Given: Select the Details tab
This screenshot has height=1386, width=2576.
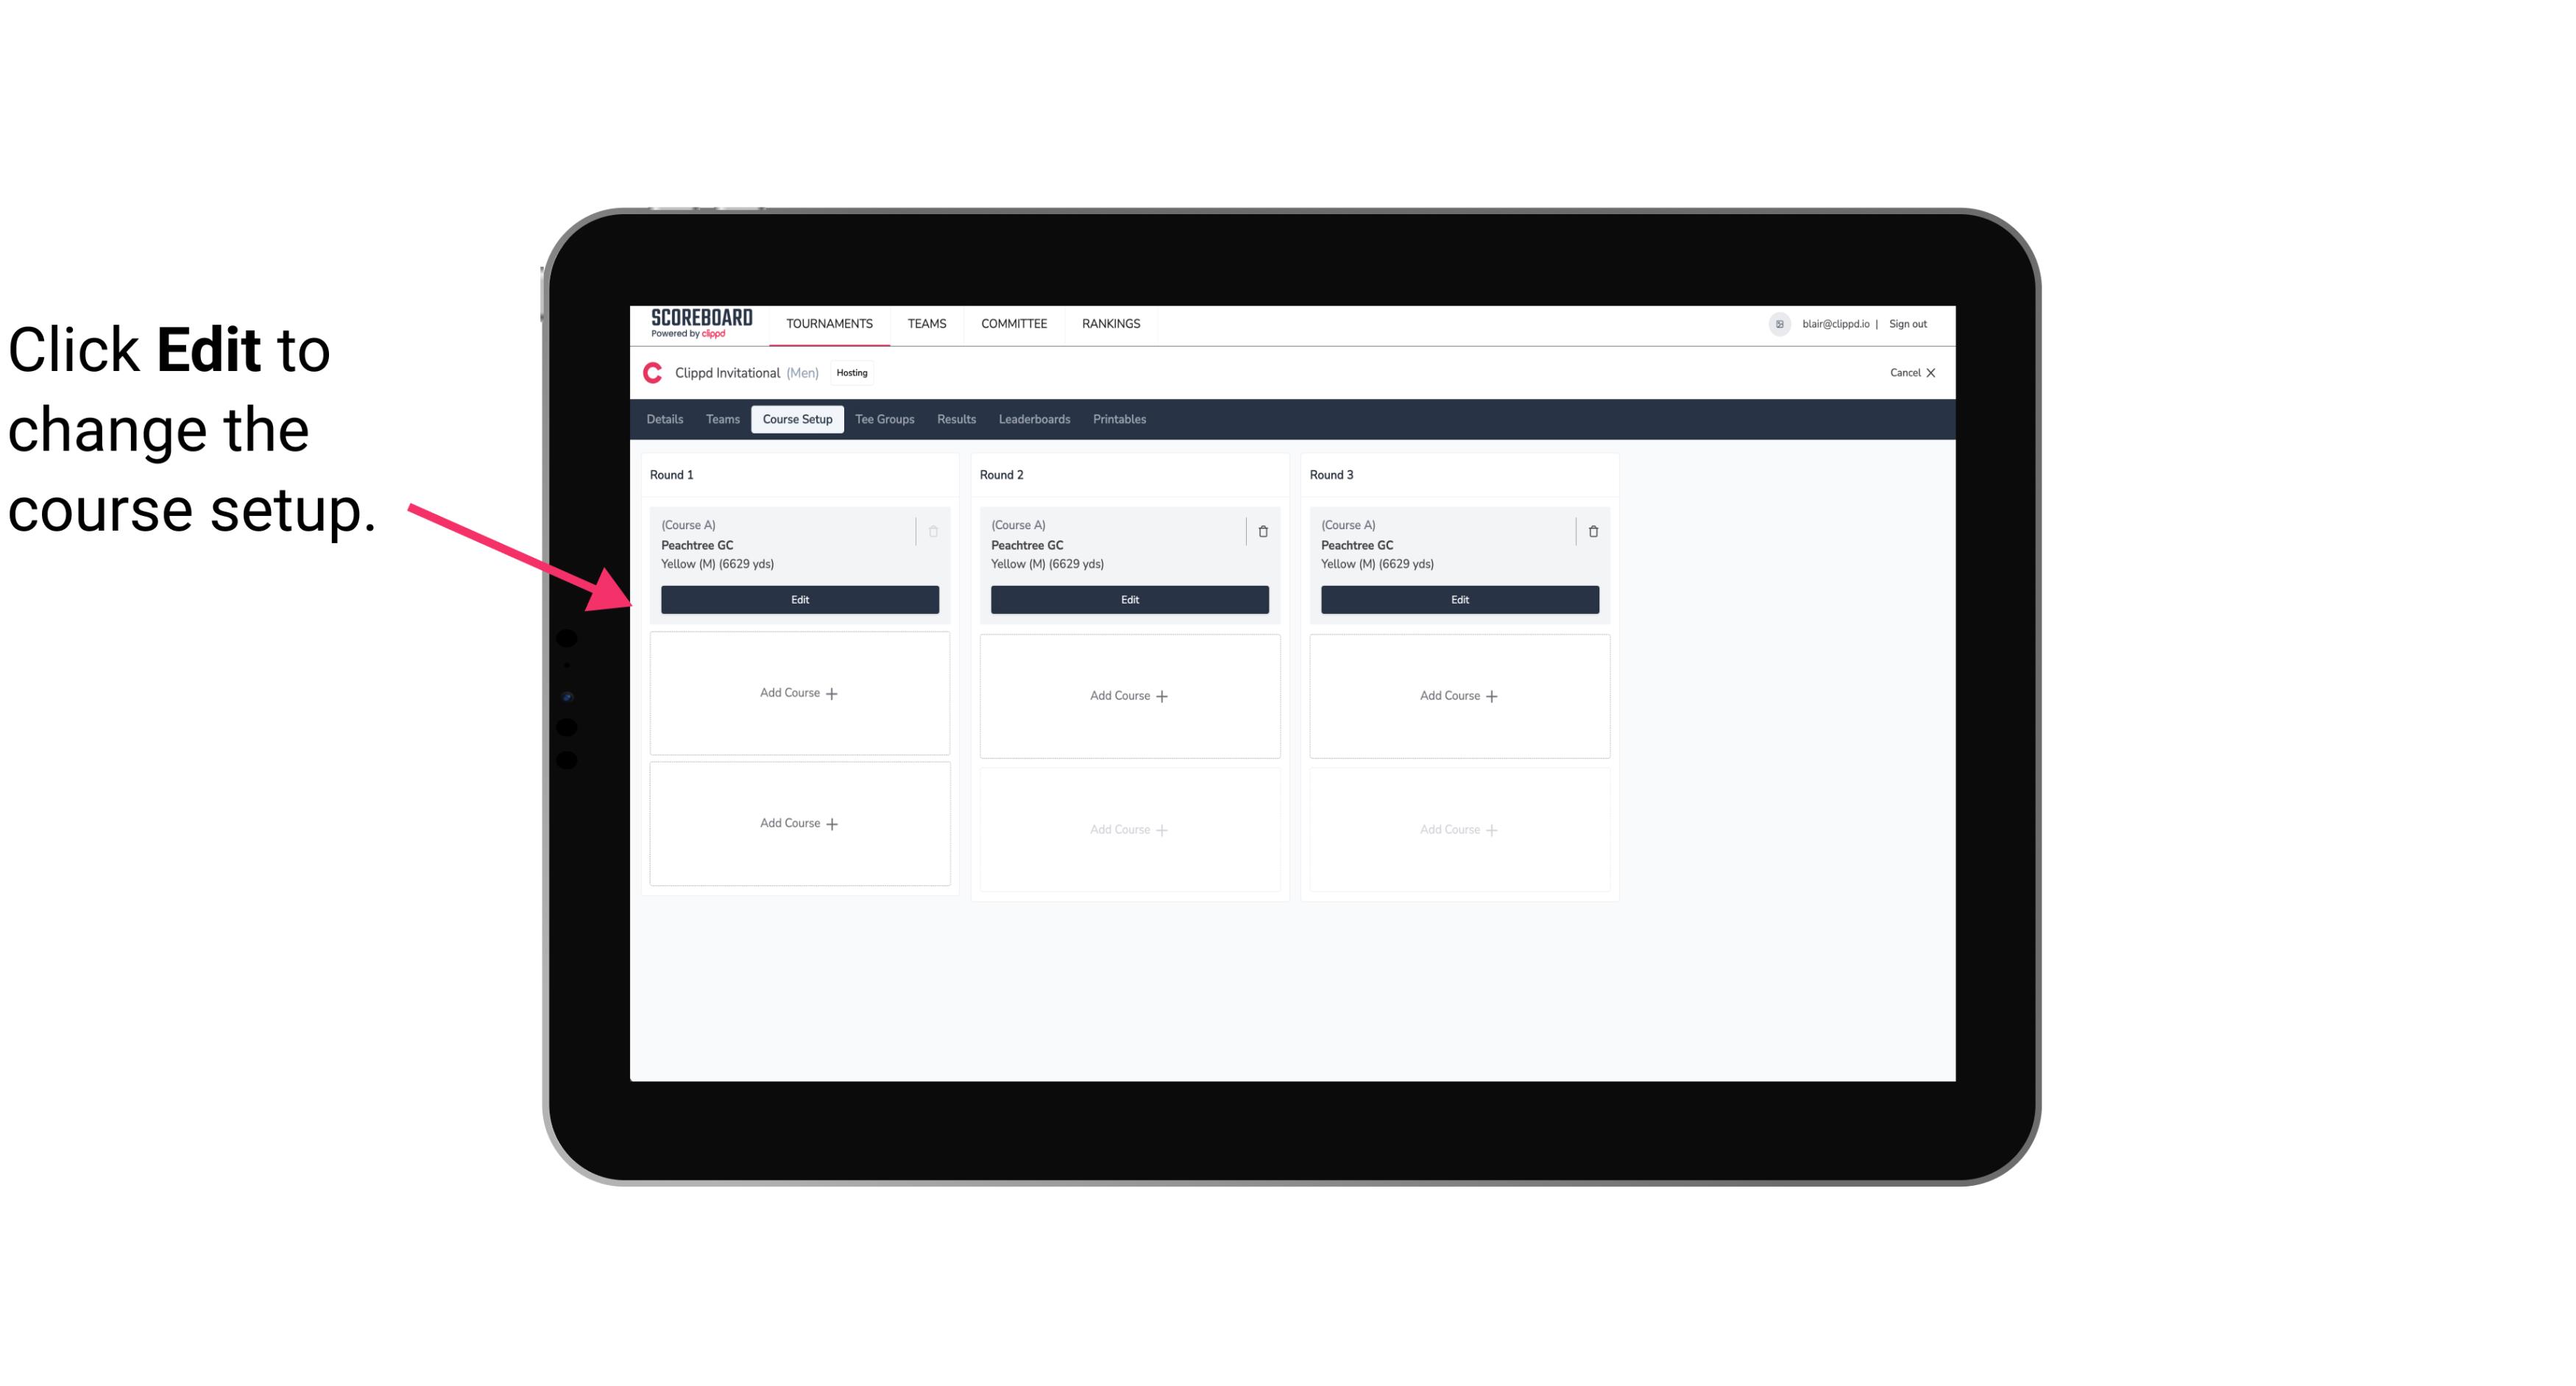Looking at the screenshot, I should tap(667, 418).
